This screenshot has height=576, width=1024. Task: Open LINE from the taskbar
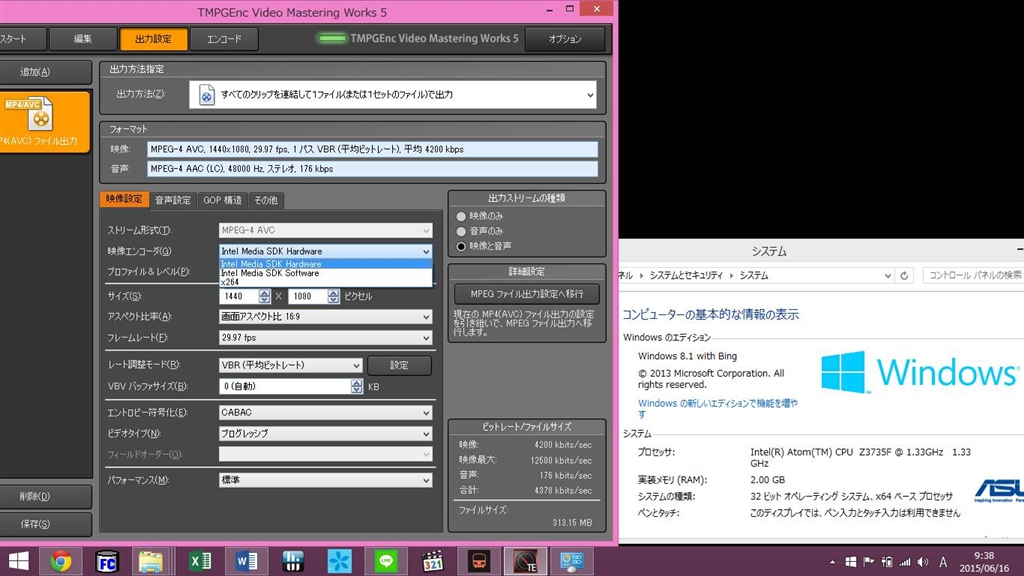386,561
